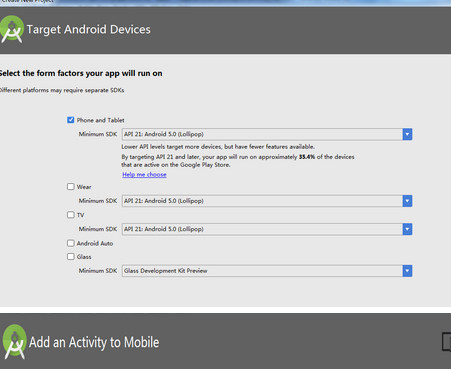
Task: Click 'Select the form factors' heading text
Action: pos(81,73)
